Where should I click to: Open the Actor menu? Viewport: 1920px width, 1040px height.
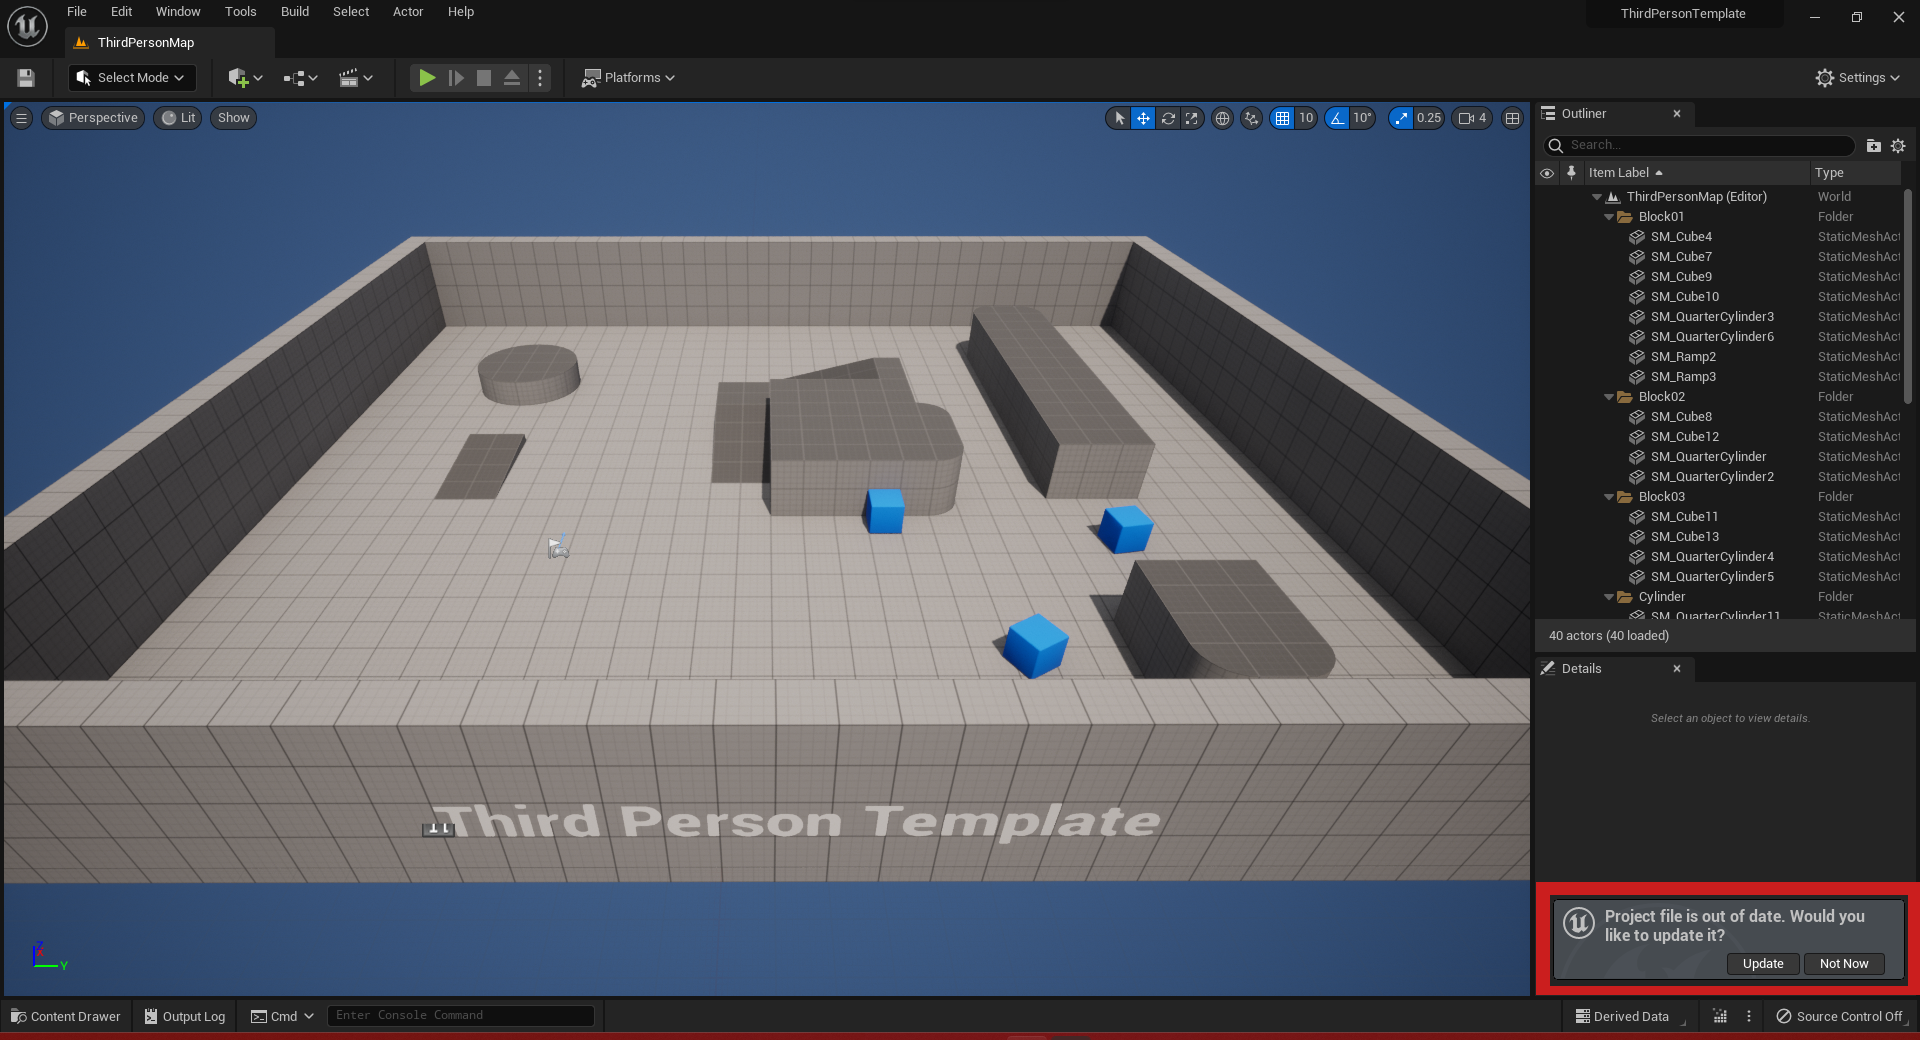(408, 12)
